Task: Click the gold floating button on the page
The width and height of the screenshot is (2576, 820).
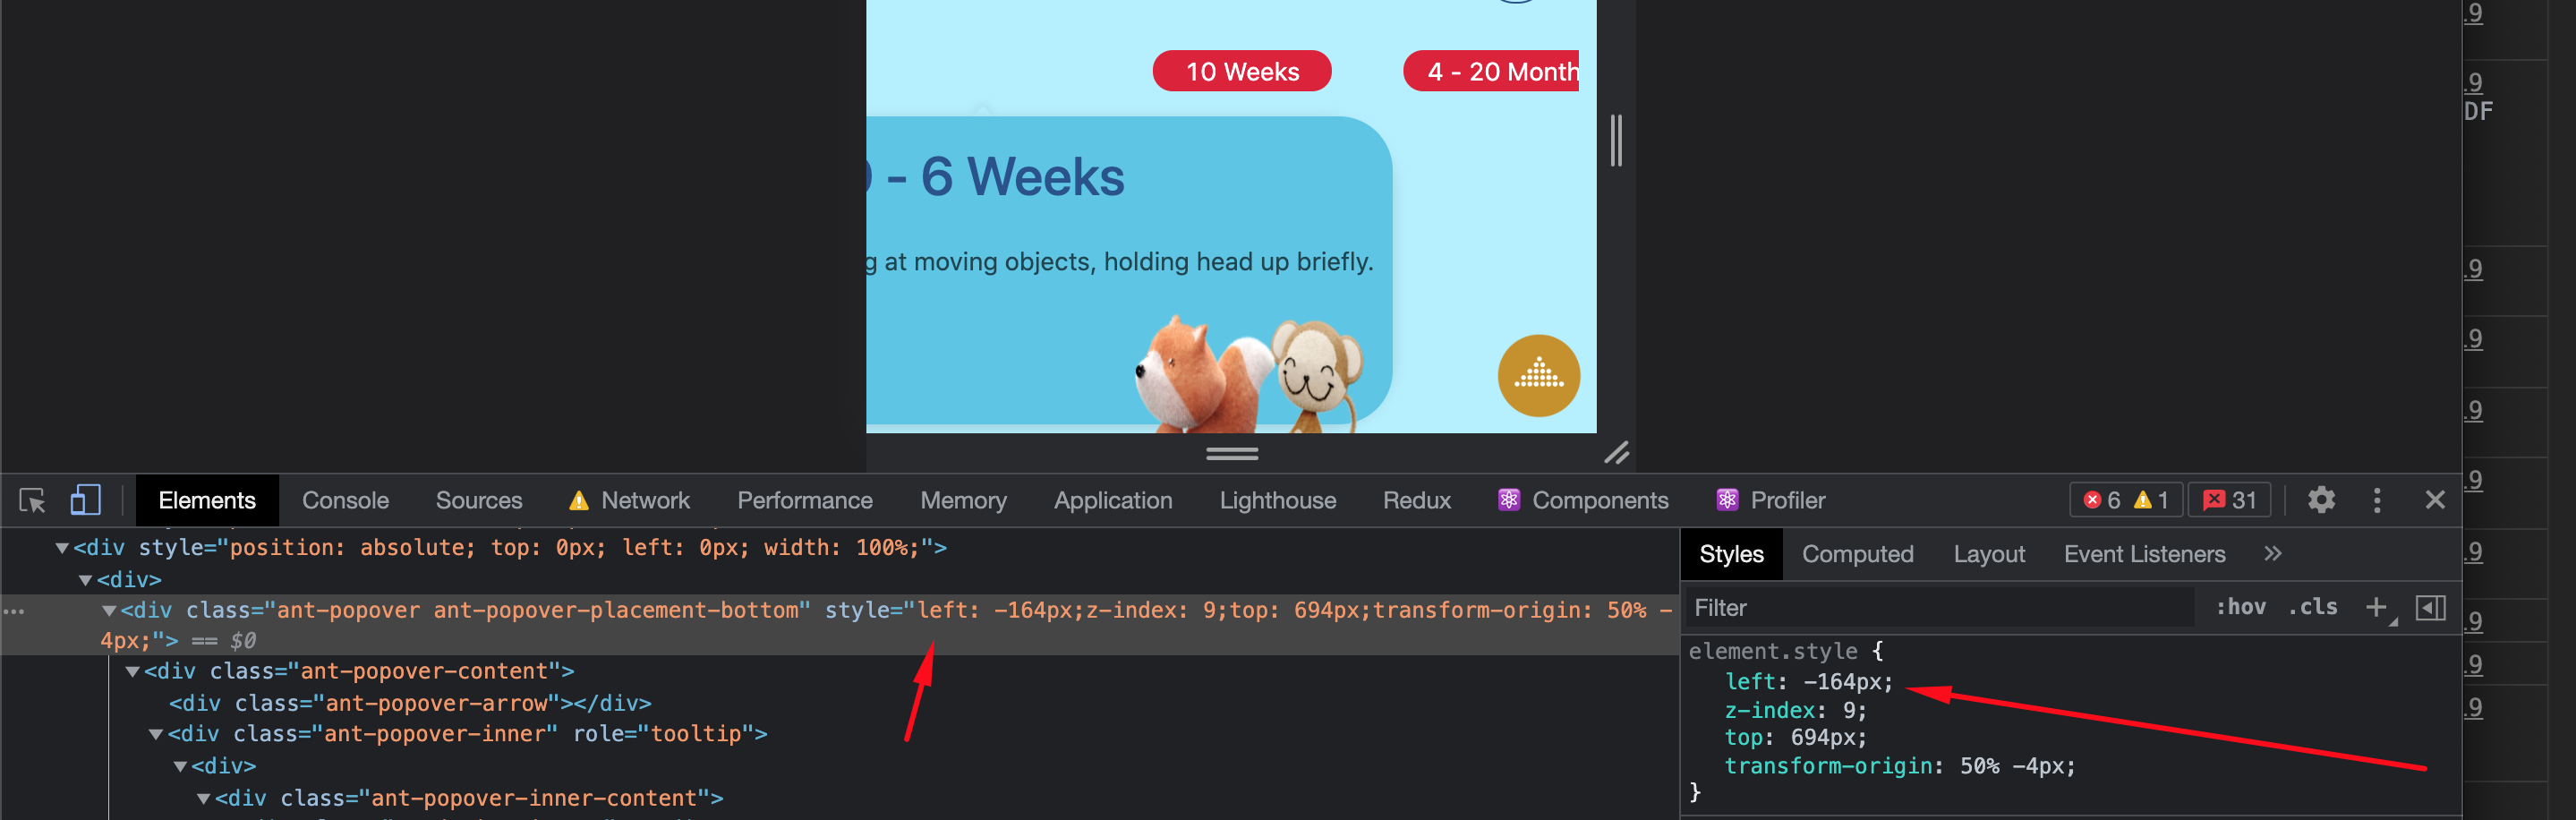Action: 1538,375
